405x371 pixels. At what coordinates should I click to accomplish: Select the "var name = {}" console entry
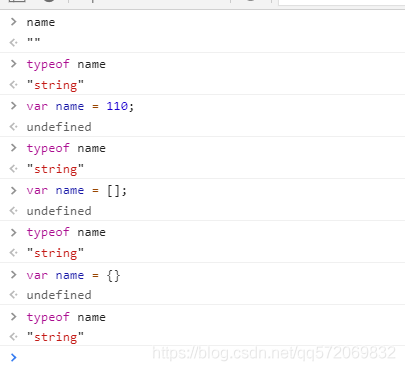coord(73,275)
